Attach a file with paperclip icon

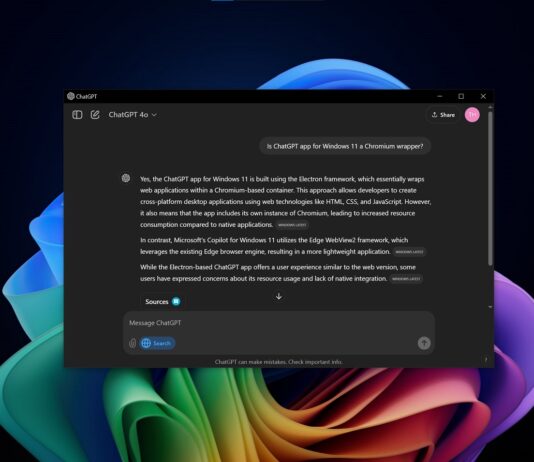(x=132, y=343)
